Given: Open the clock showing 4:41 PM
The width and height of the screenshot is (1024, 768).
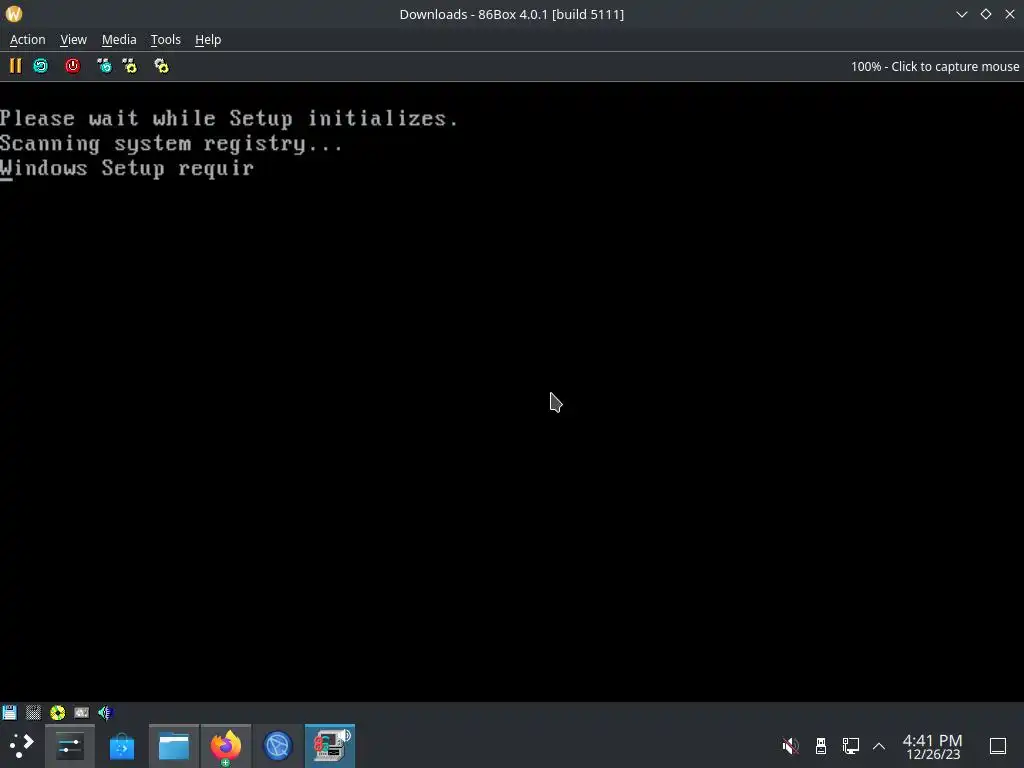Looking at the screenshot, I should [933, 746].
